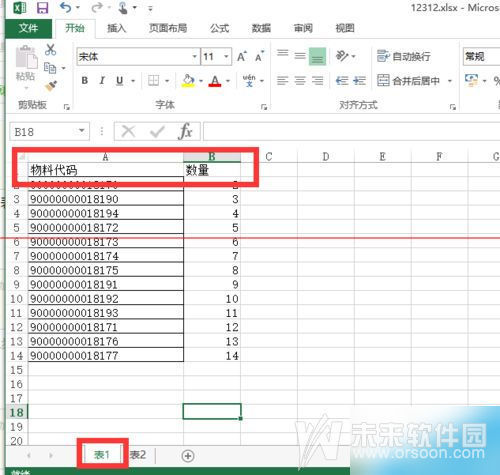Open the 文件 File tab

28,28
